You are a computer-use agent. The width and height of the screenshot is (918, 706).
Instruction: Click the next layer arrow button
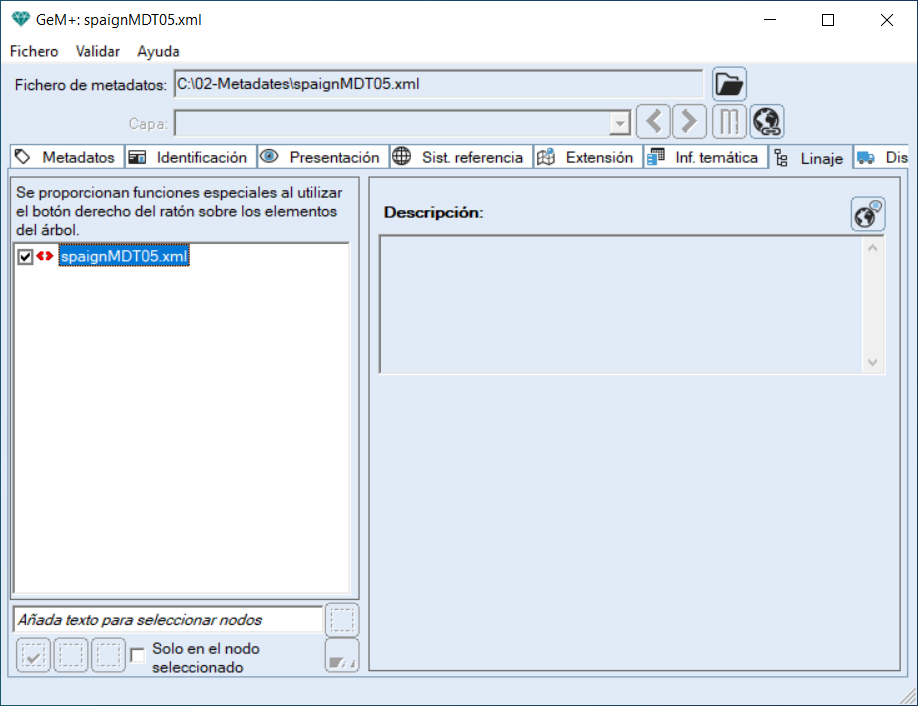689,122
